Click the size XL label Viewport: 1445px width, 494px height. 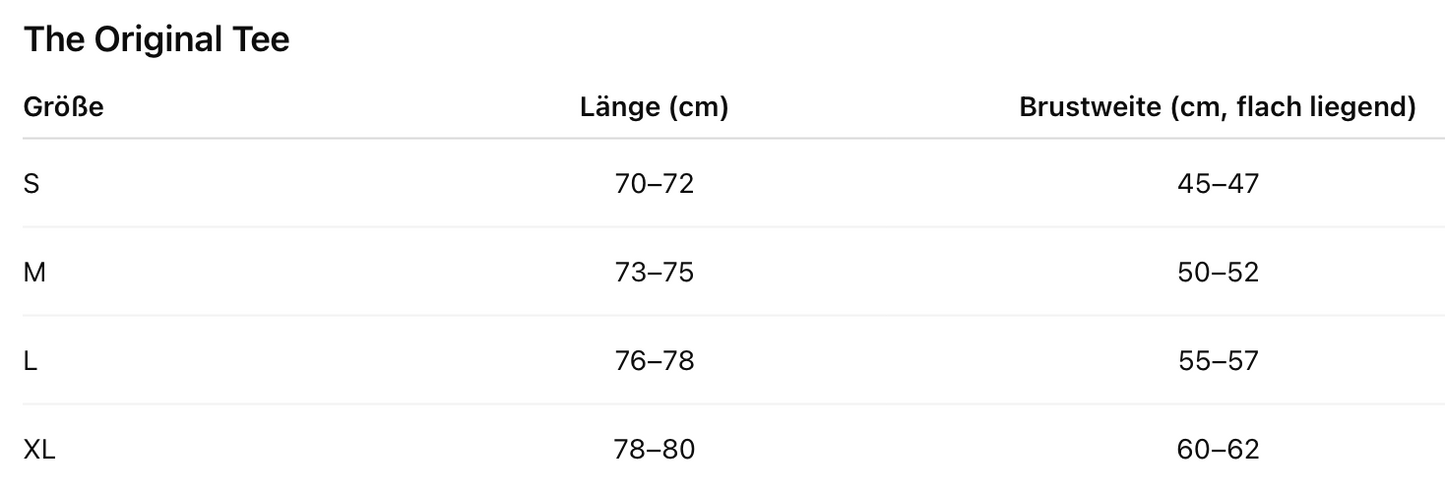click(x=39, y=450)
